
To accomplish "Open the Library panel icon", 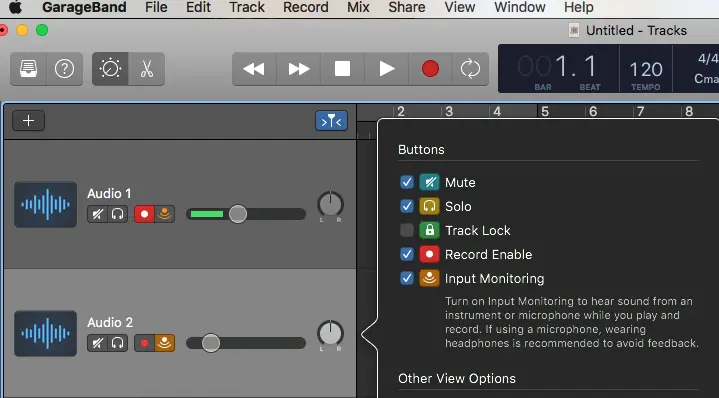I will (28, 69).
